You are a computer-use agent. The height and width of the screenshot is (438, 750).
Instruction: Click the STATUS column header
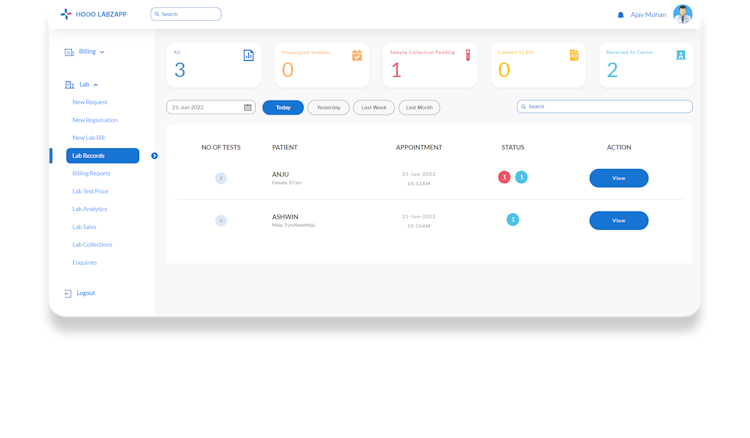pyautogui.click(x=513, y=147)
